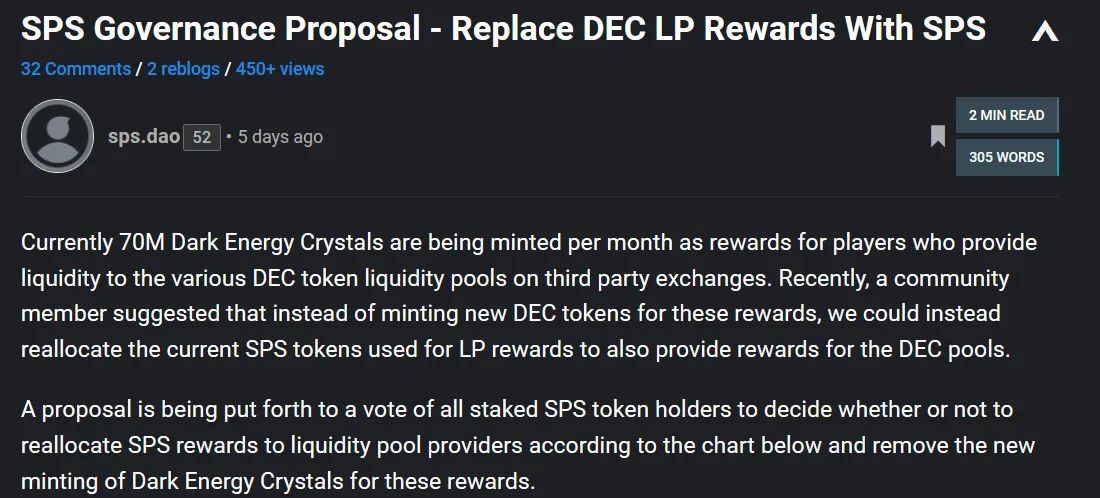The image size is (1100, 498).
Task: Click the text 'according to the chart below'
Action: click(758, 445)
